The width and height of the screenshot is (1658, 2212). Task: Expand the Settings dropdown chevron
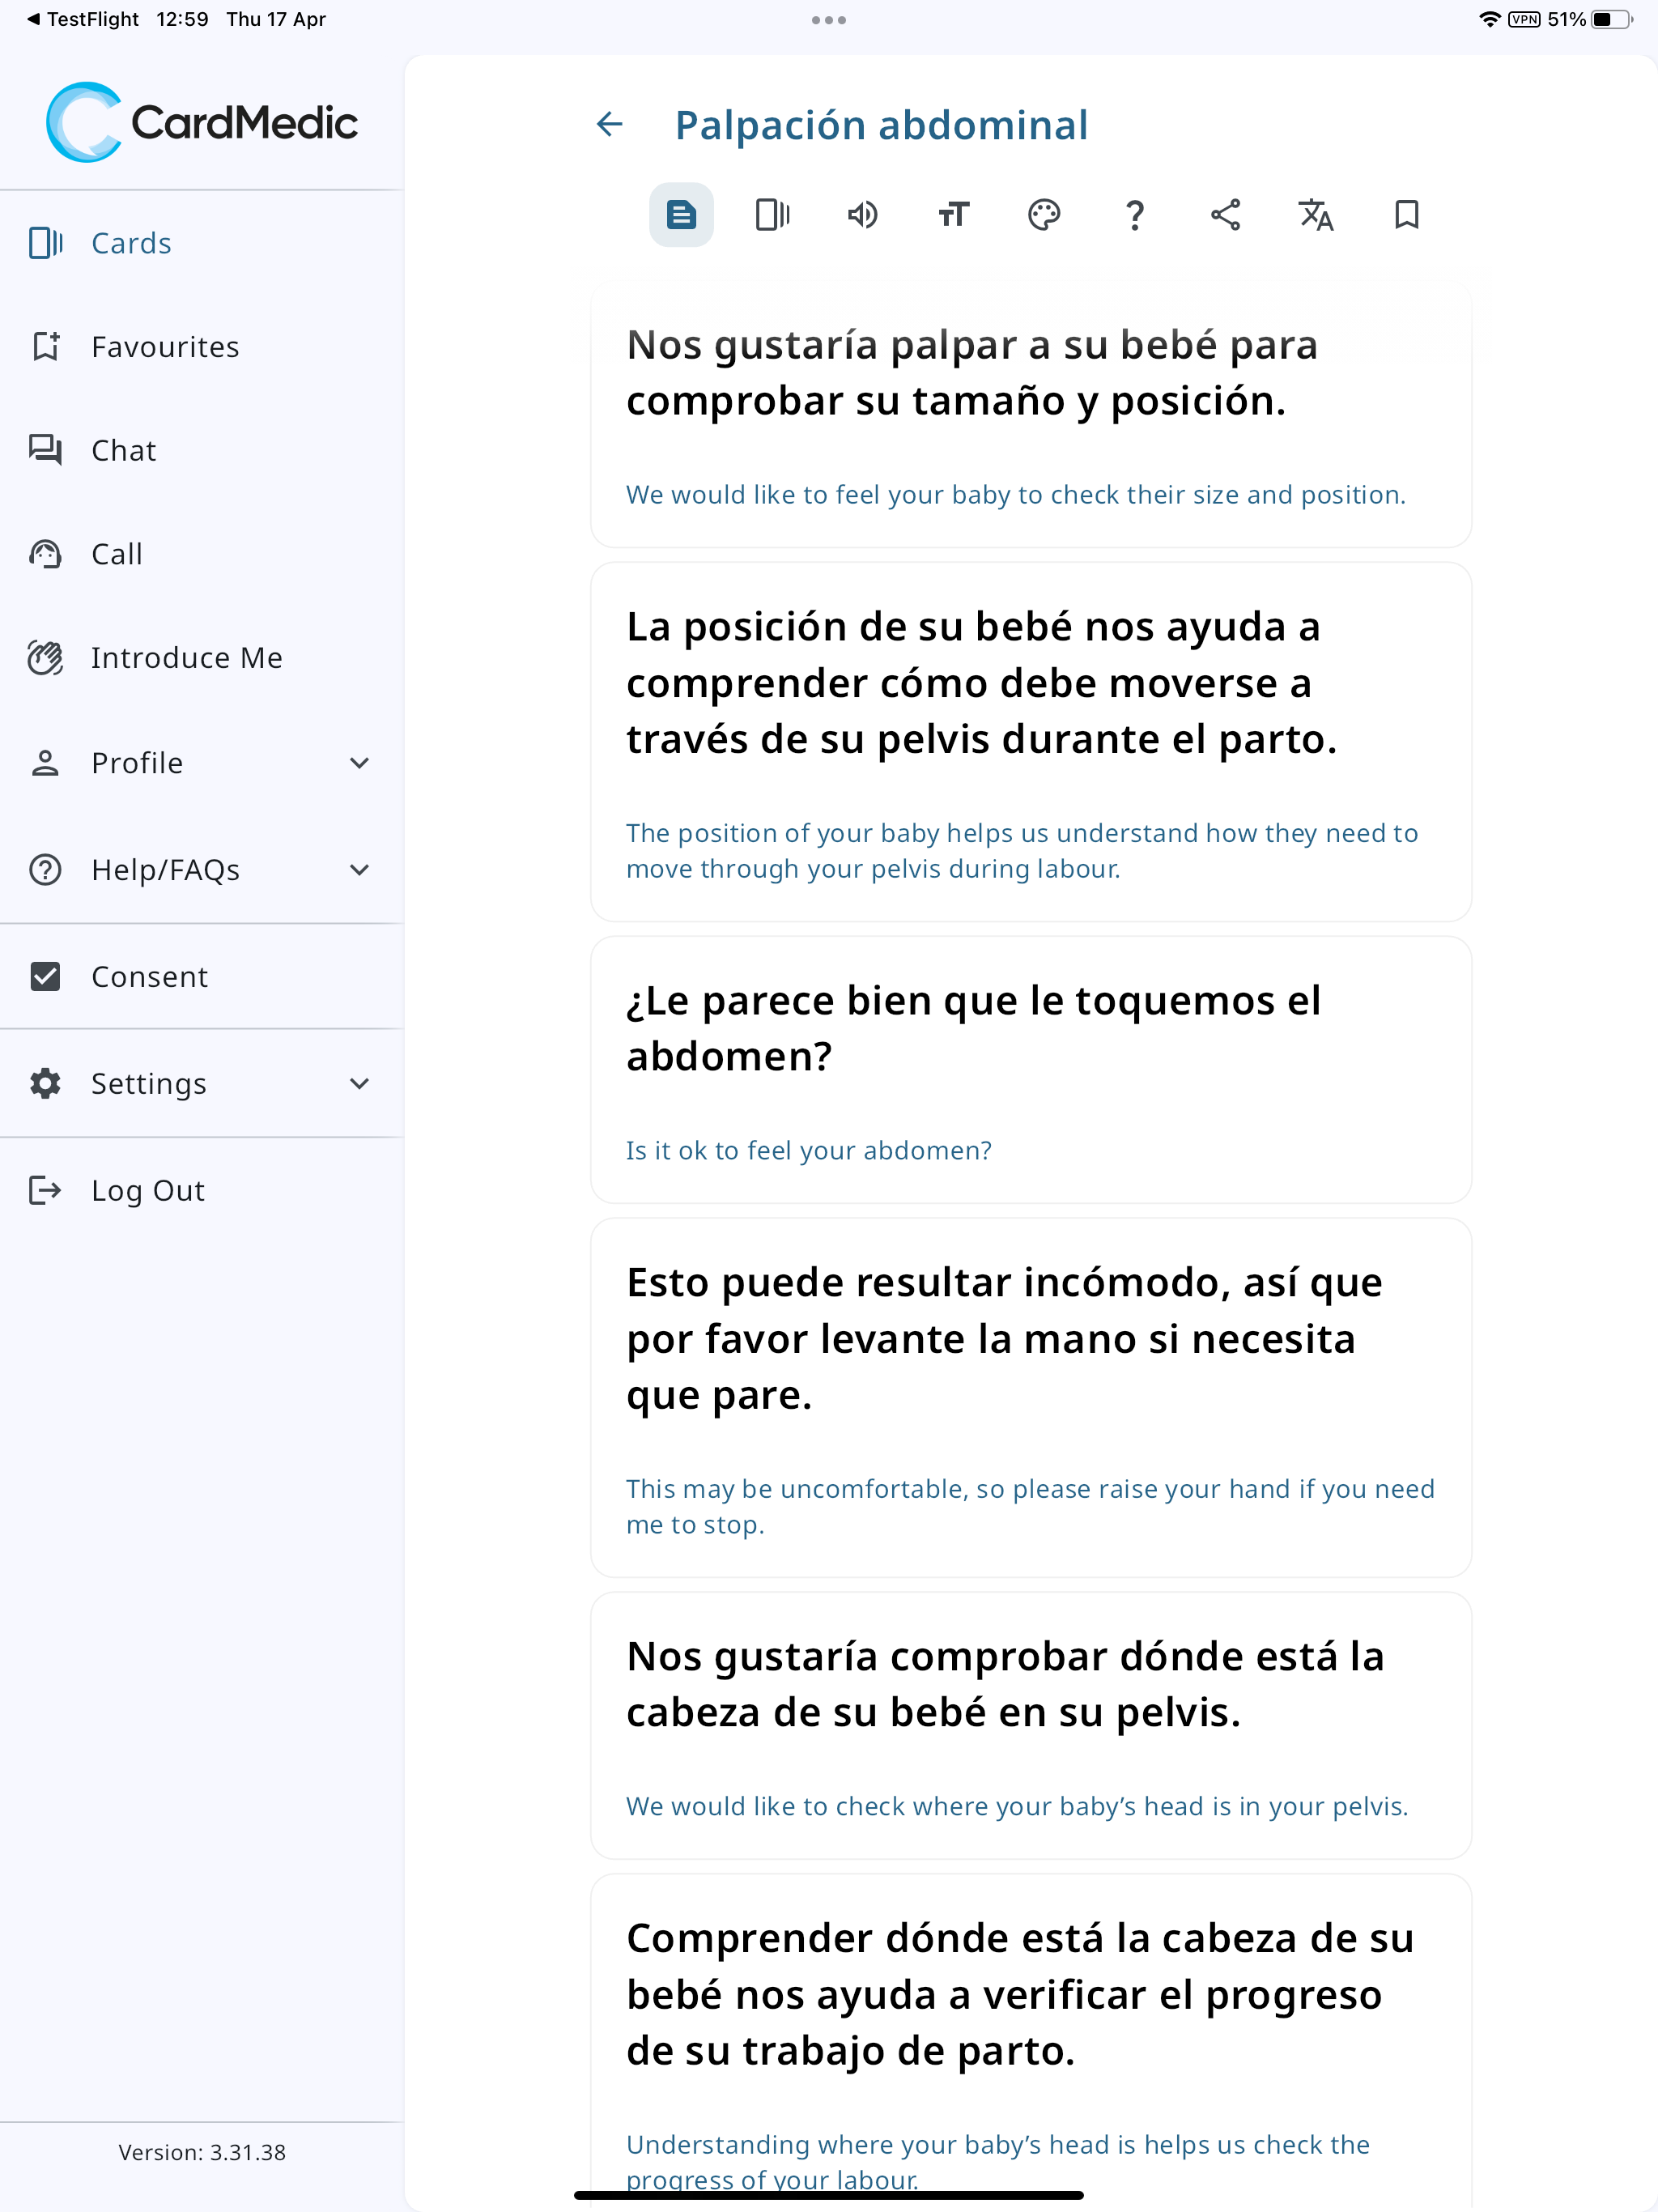359,1084
